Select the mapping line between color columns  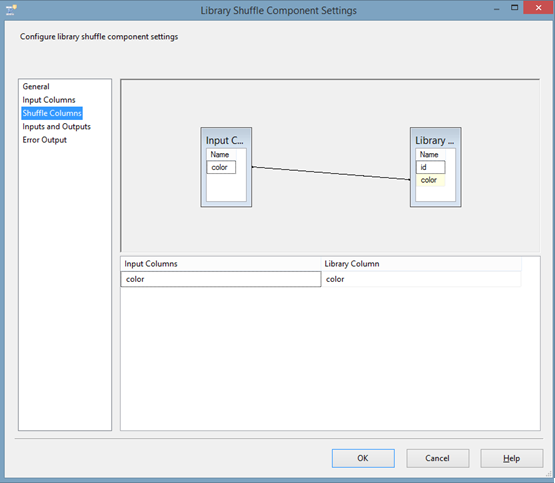pos(331,173)
